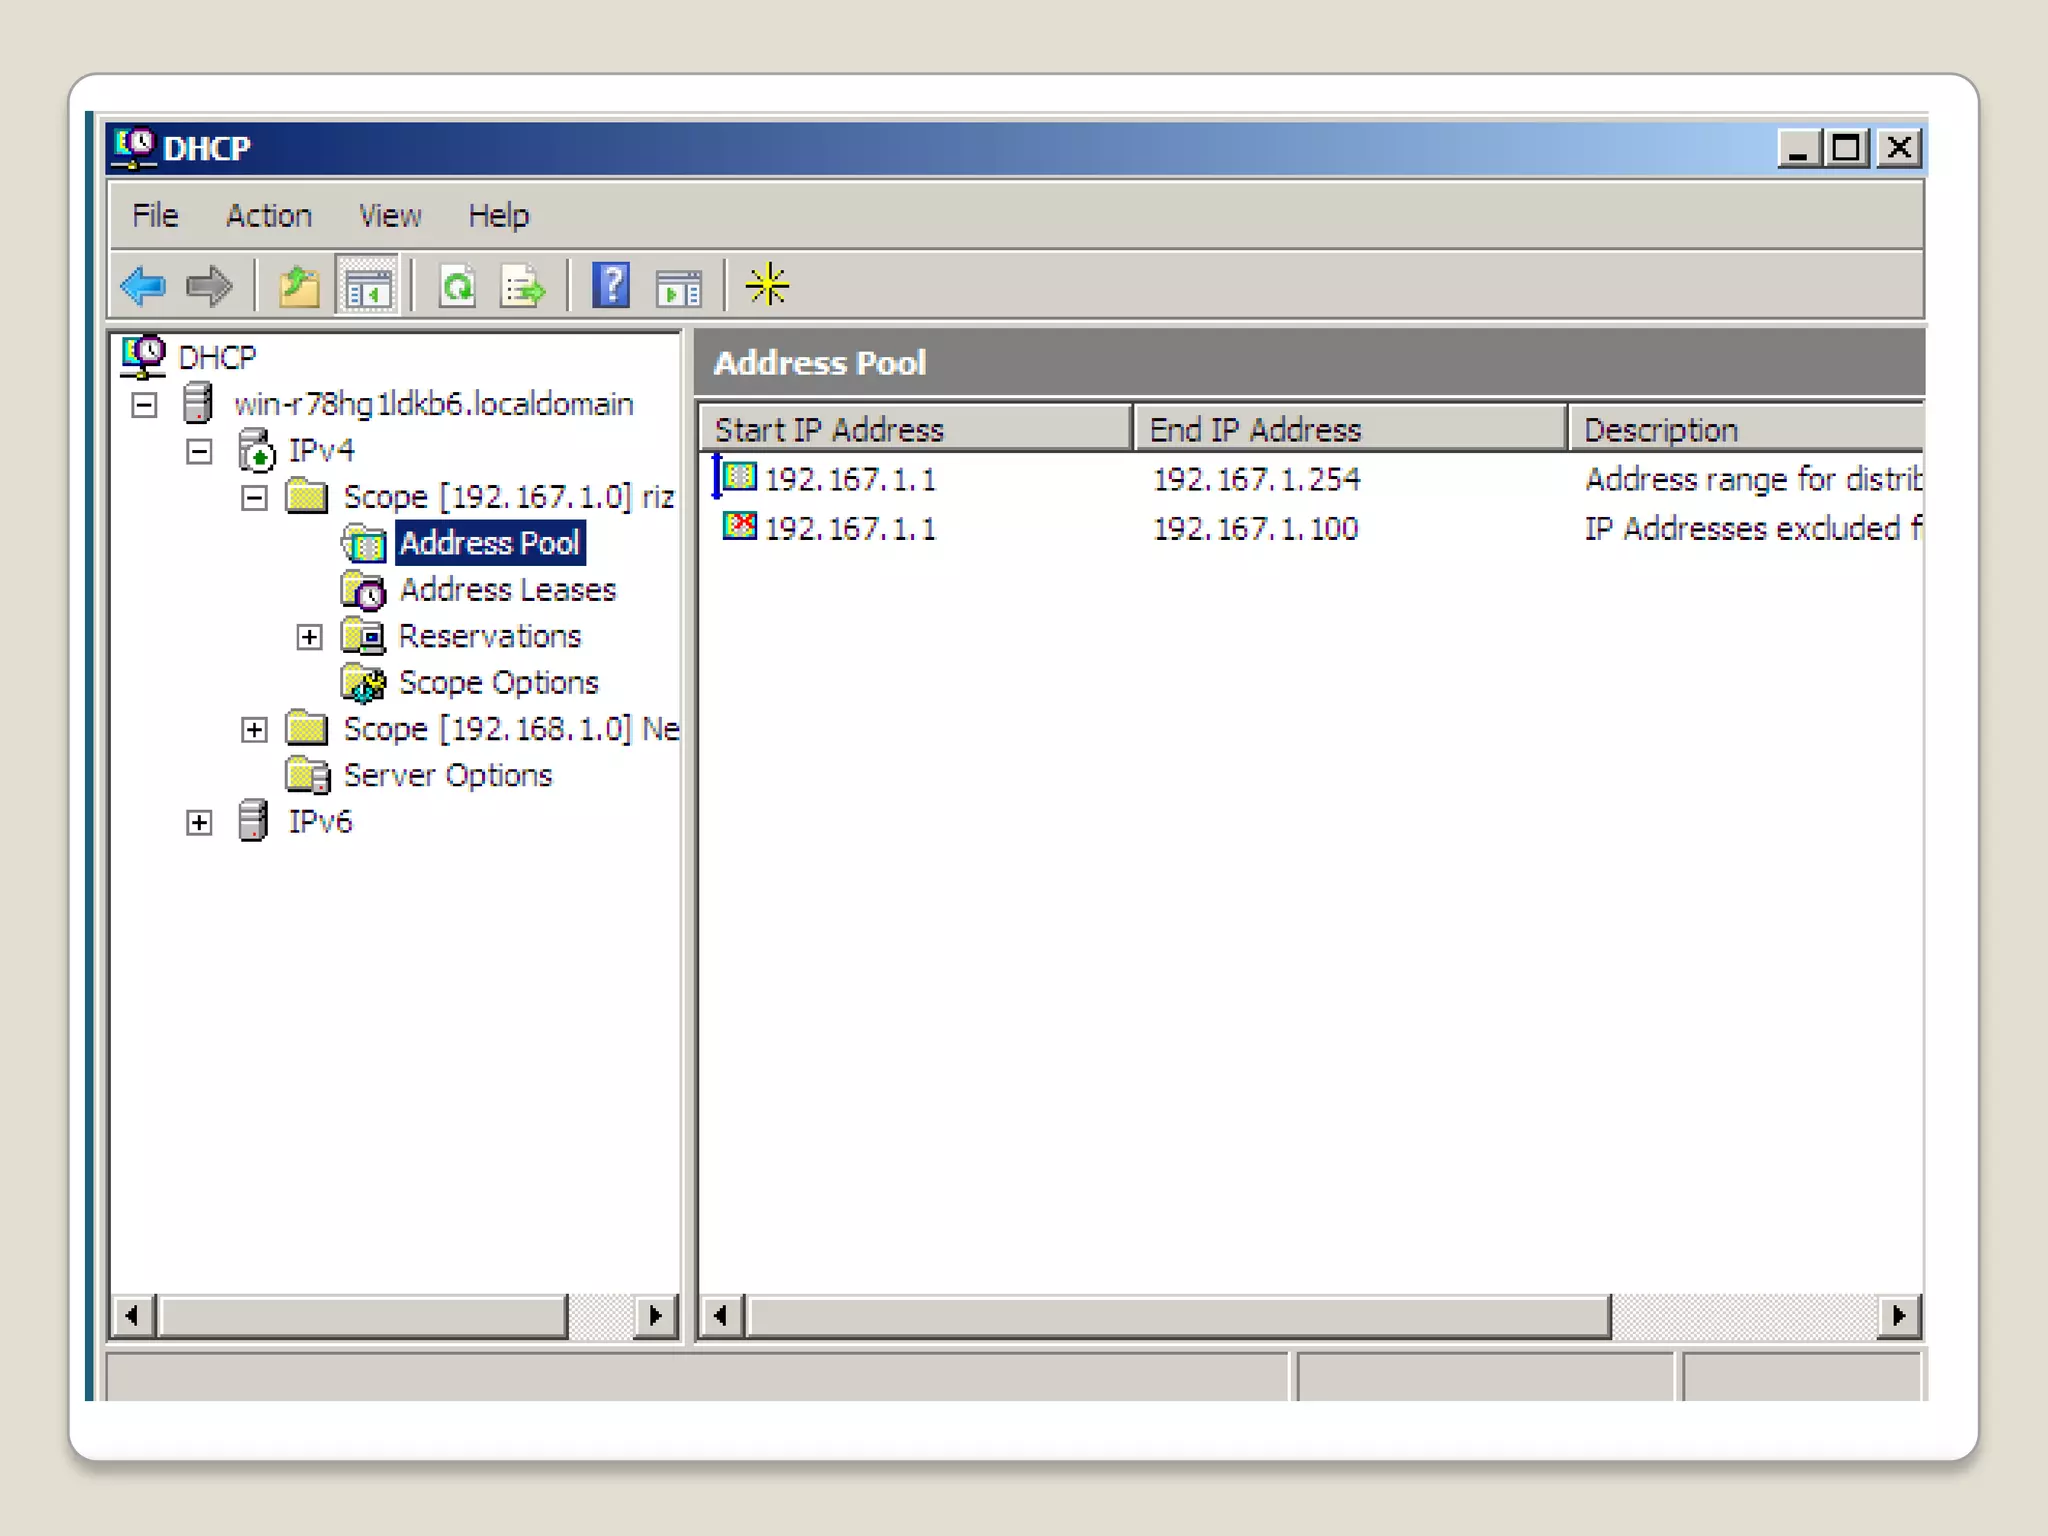Select Address Leases in the tree
The image size is (2048, 1536).
click(507, 590)
